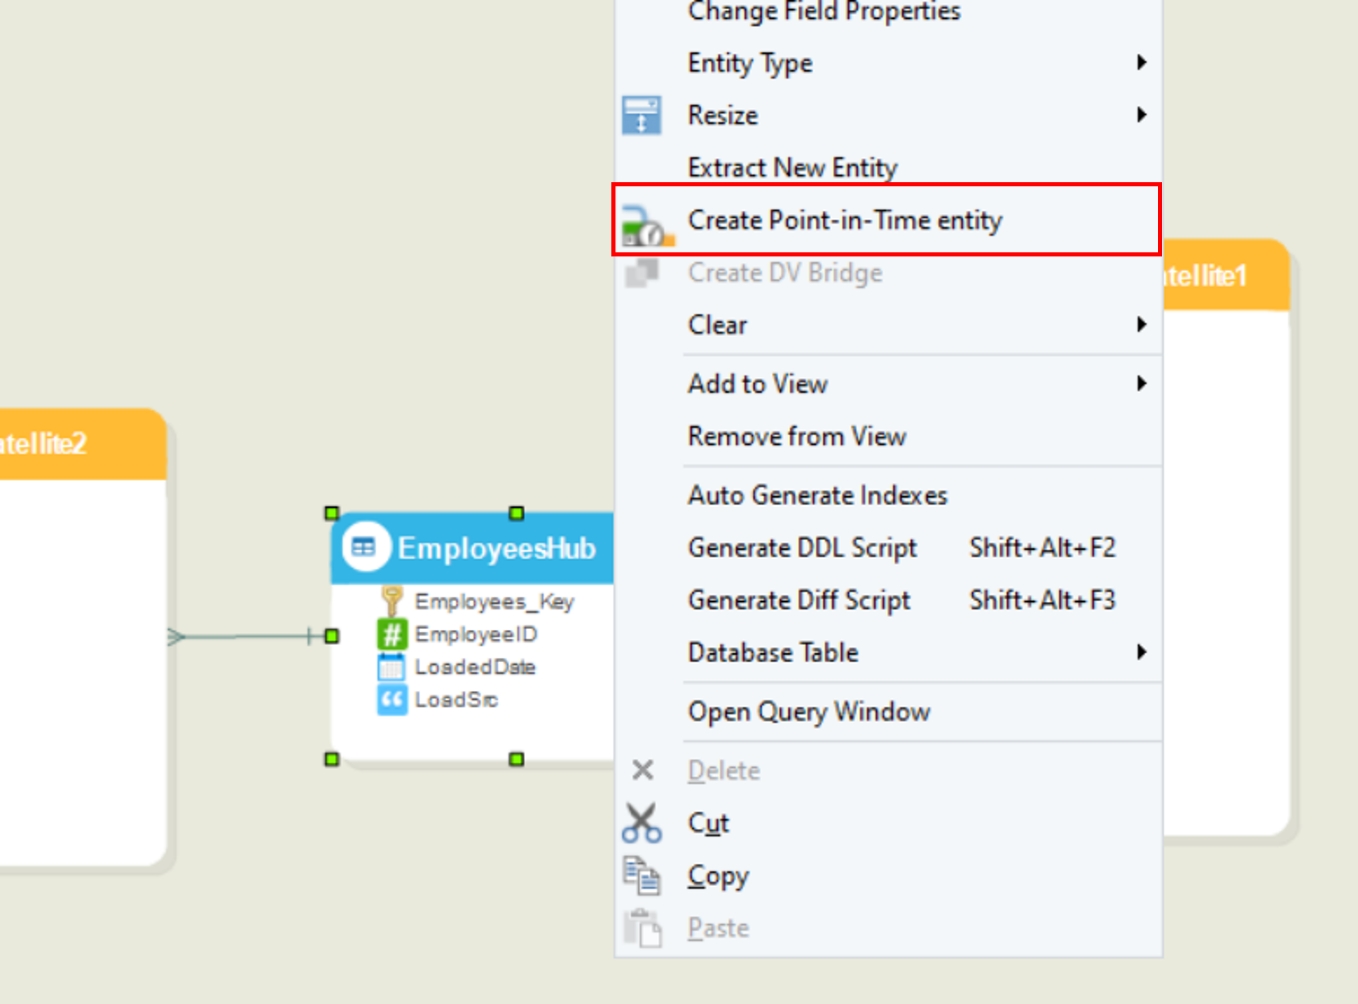Select Extract New Entity
The height and width of the screenshot is (1004, 1358).
[x=792, y=167]
